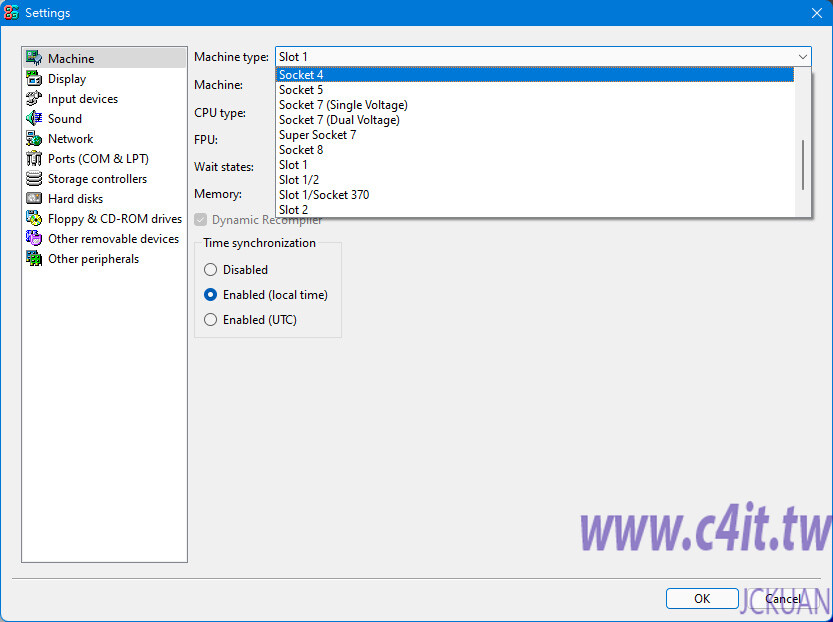This screenshot has width=833, height=622.
Task: Choose Slot 2 from the list
Action: coord(534,209)
